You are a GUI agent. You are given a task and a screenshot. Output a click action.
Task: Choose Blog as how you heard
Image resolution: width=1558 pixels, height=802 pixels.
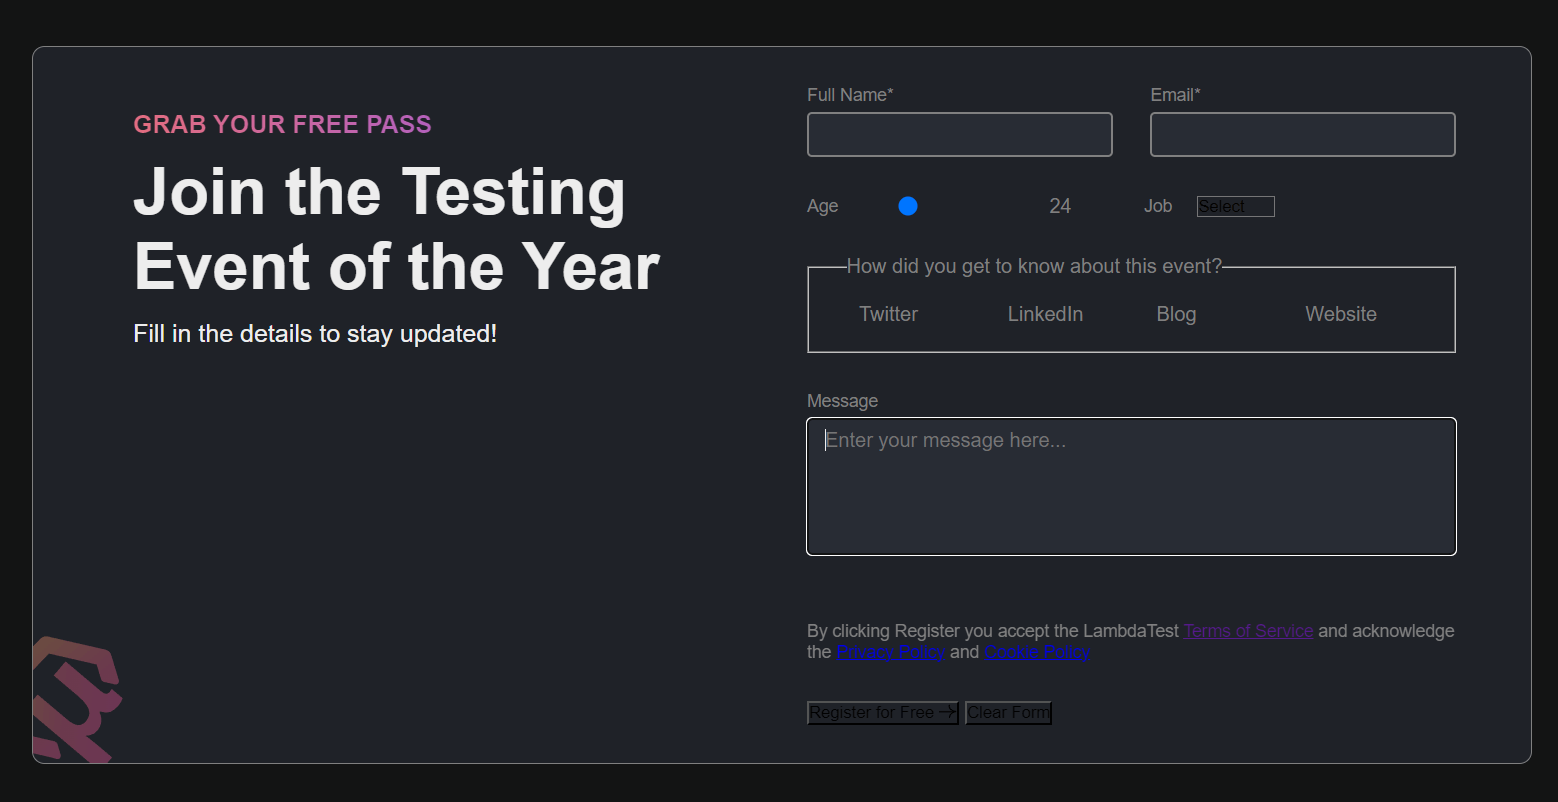(x=1176, y=313)
